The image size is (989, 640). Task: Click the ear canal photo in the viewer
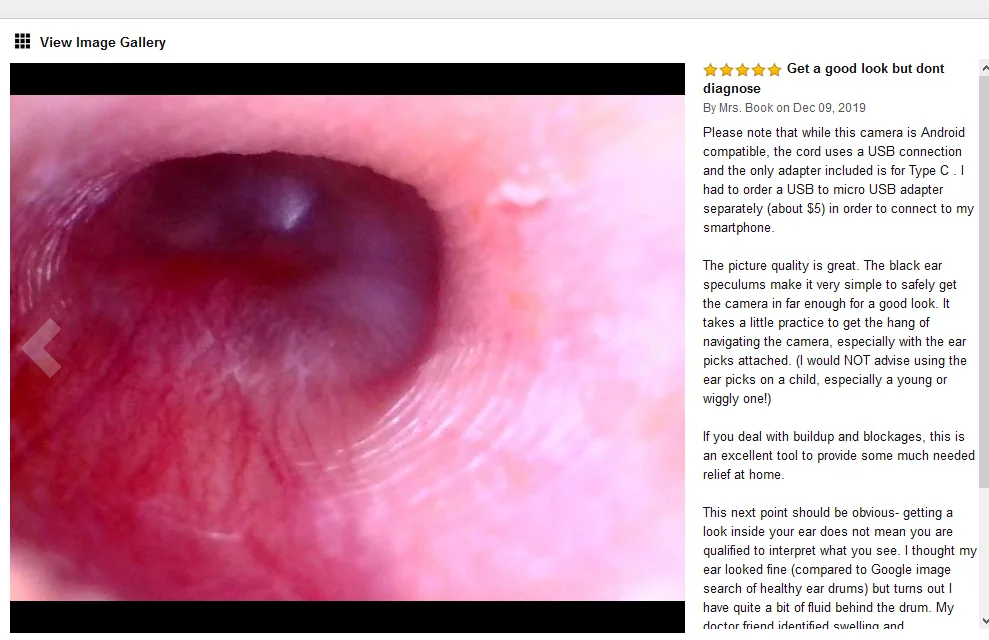(348, 347)
